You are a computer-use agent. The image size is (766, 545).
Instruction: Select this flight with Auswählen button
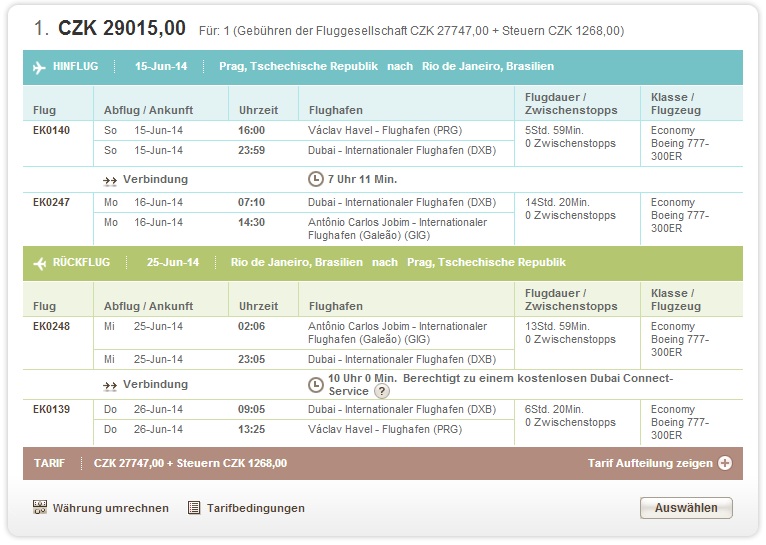(x=686, y=508)
